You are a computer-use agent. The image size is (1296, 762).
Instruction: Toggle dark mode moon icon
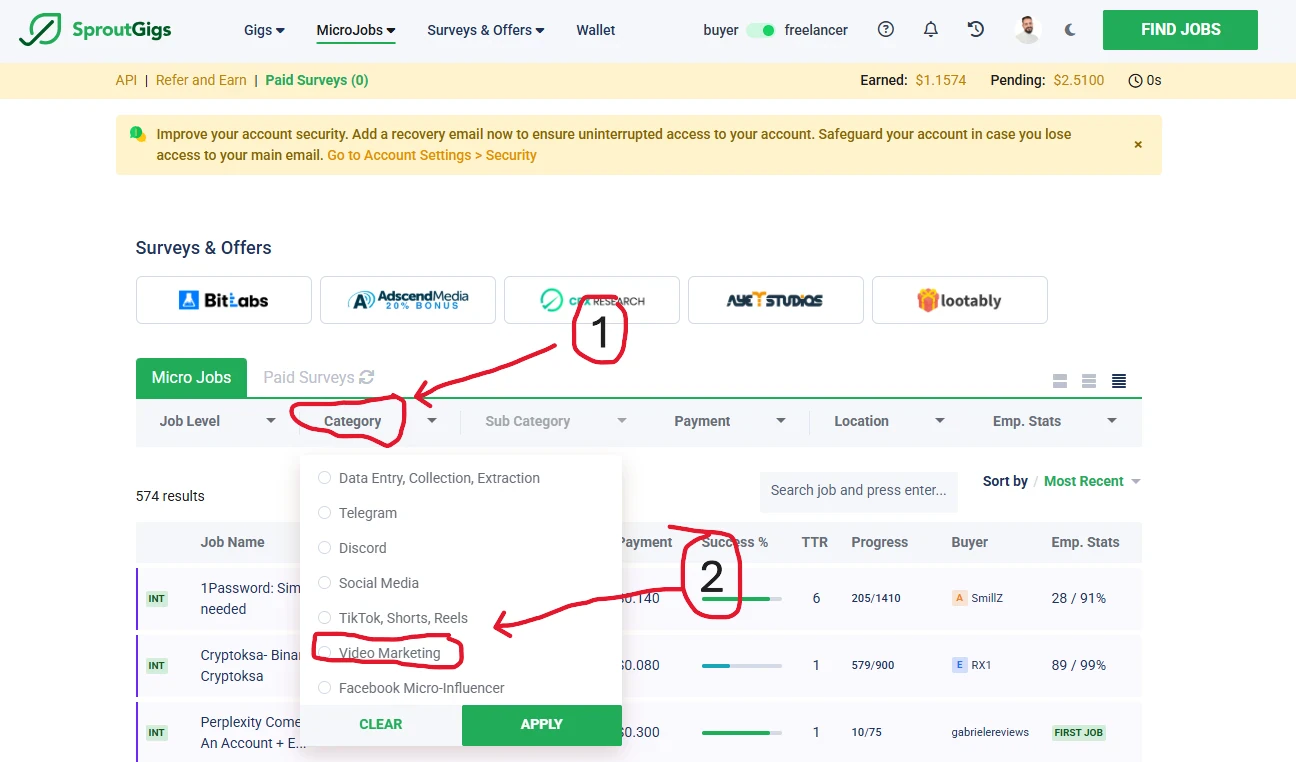(x=1070, y=30)
